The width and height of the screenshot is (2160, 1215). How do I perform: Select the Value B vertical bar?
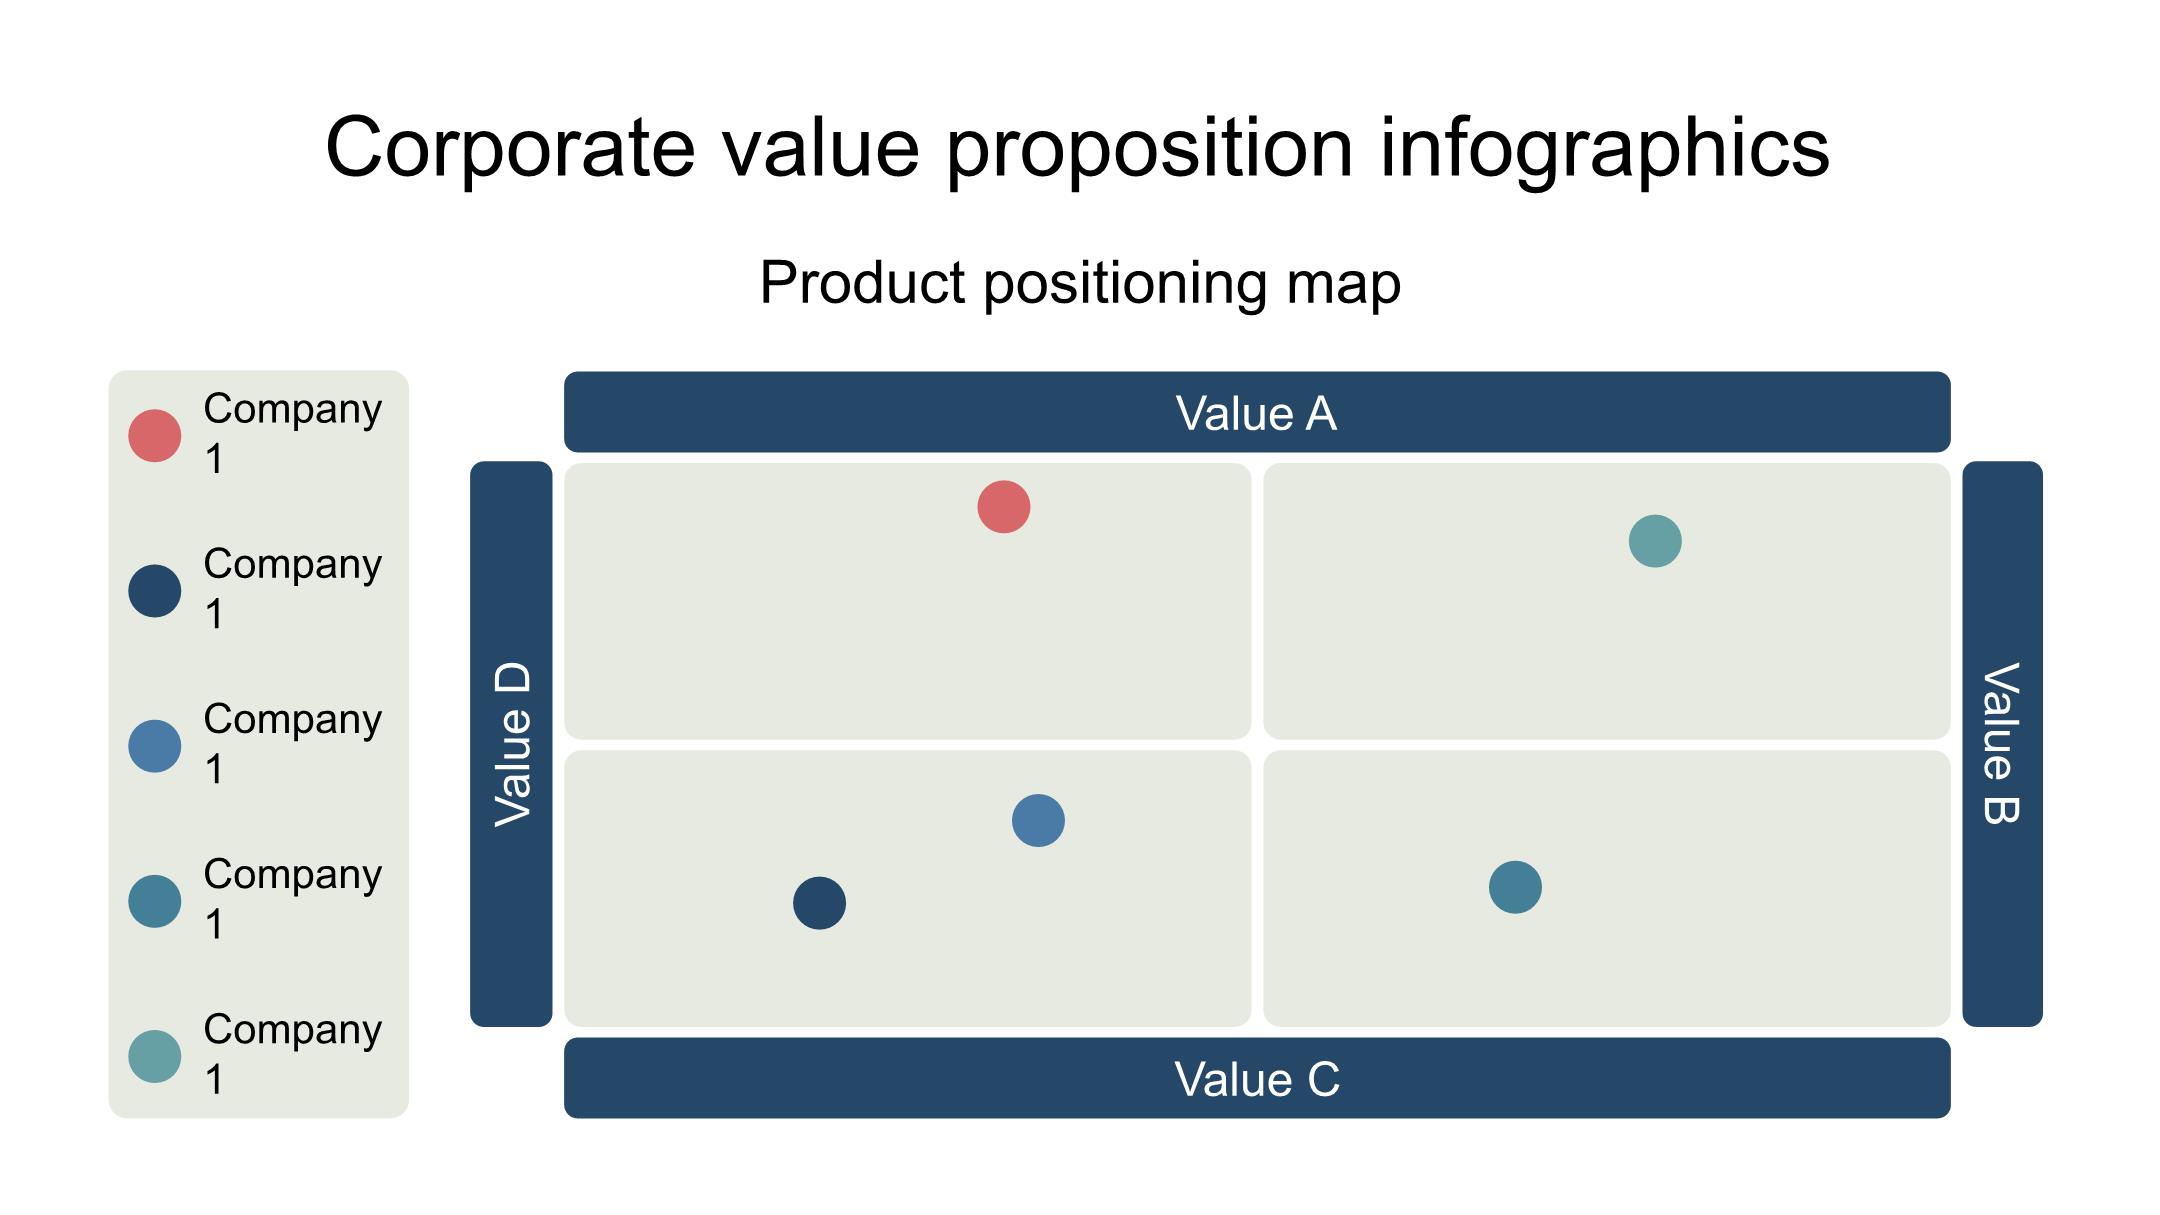pyautogui.click(x=2001, y=743)
